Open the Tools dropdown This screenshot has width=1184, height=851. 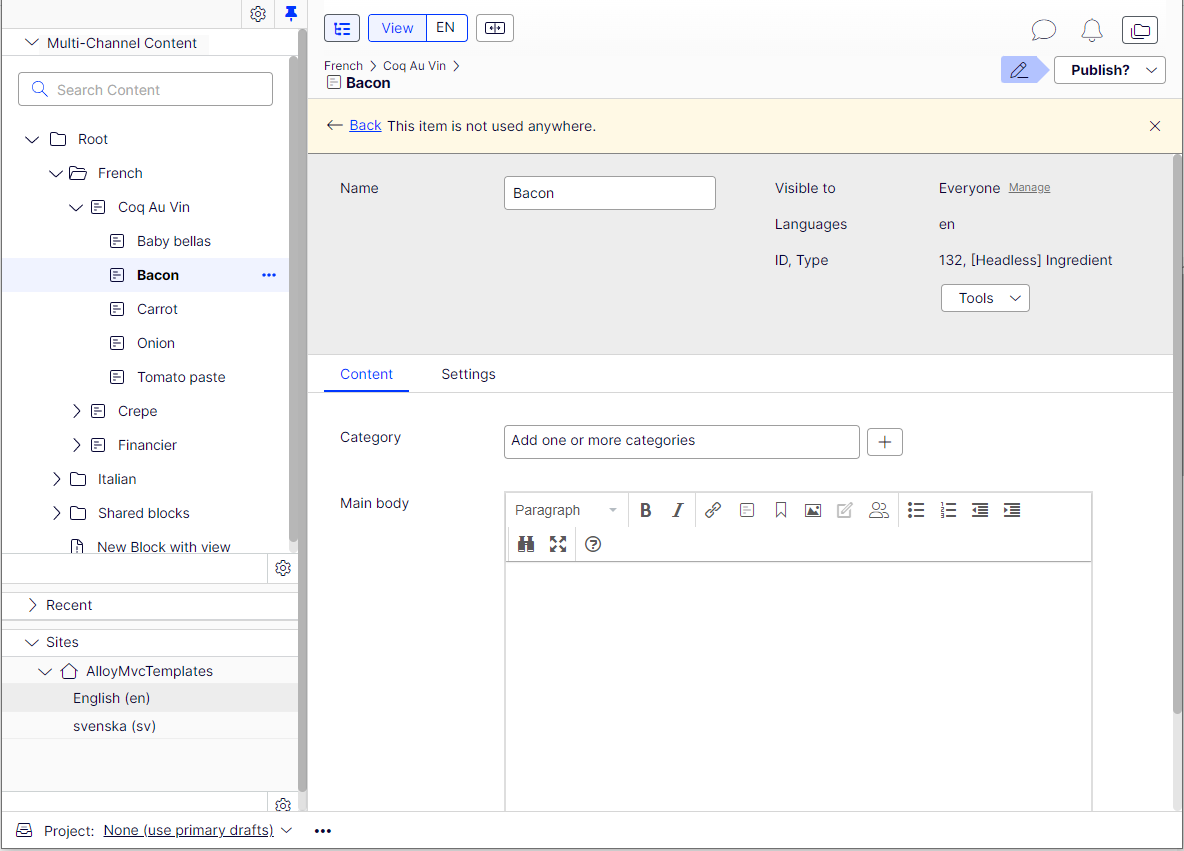(x=985, y=298)
